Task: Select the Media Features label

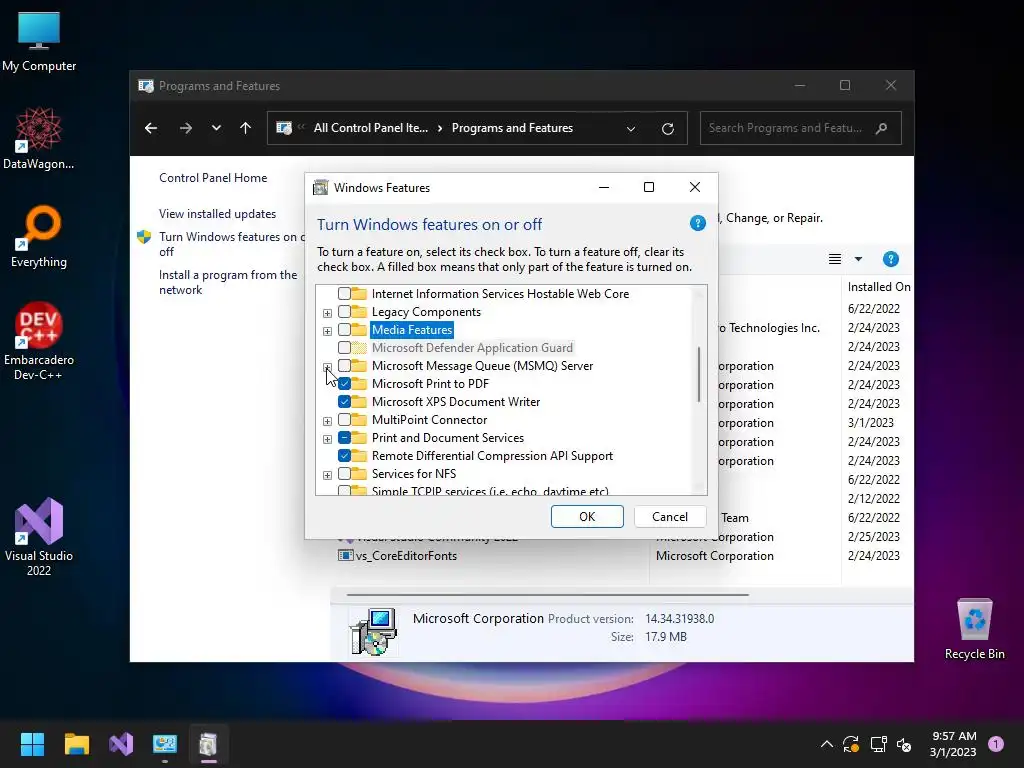Action: [412, 330]
